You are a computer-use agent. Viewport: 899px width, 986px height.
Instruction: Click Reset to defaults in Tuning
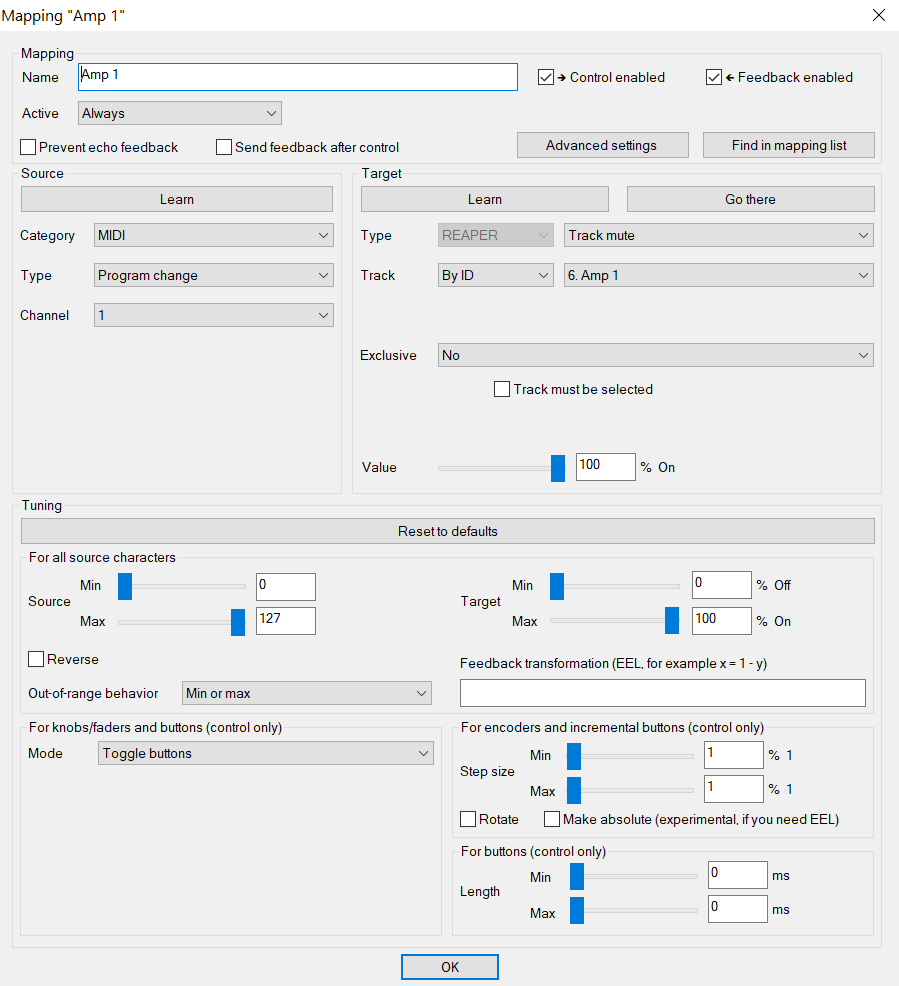[x=447, y=530]
